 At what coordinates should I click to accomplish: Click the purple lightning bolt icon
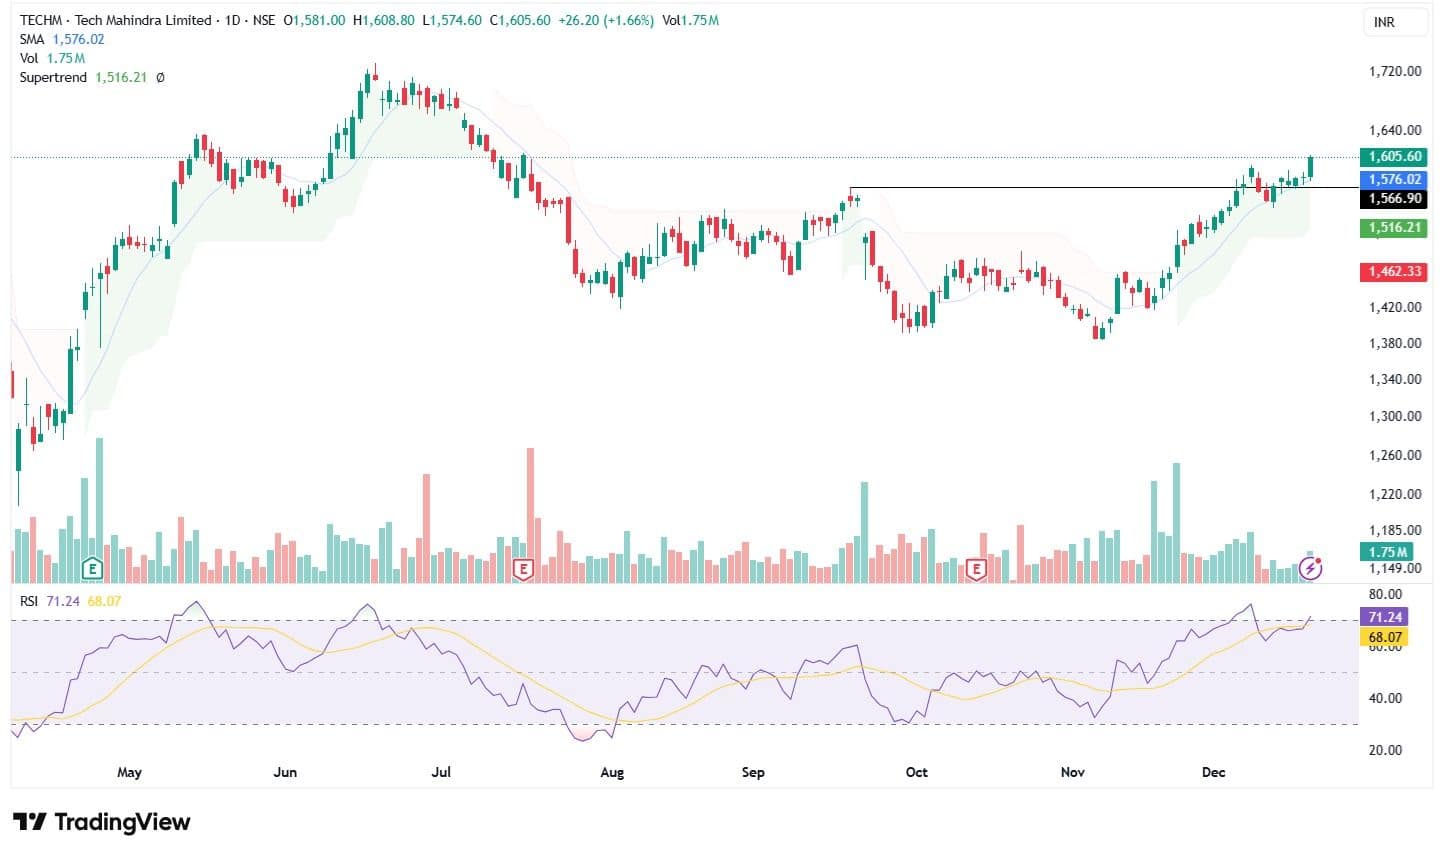tap(1312, 569)
